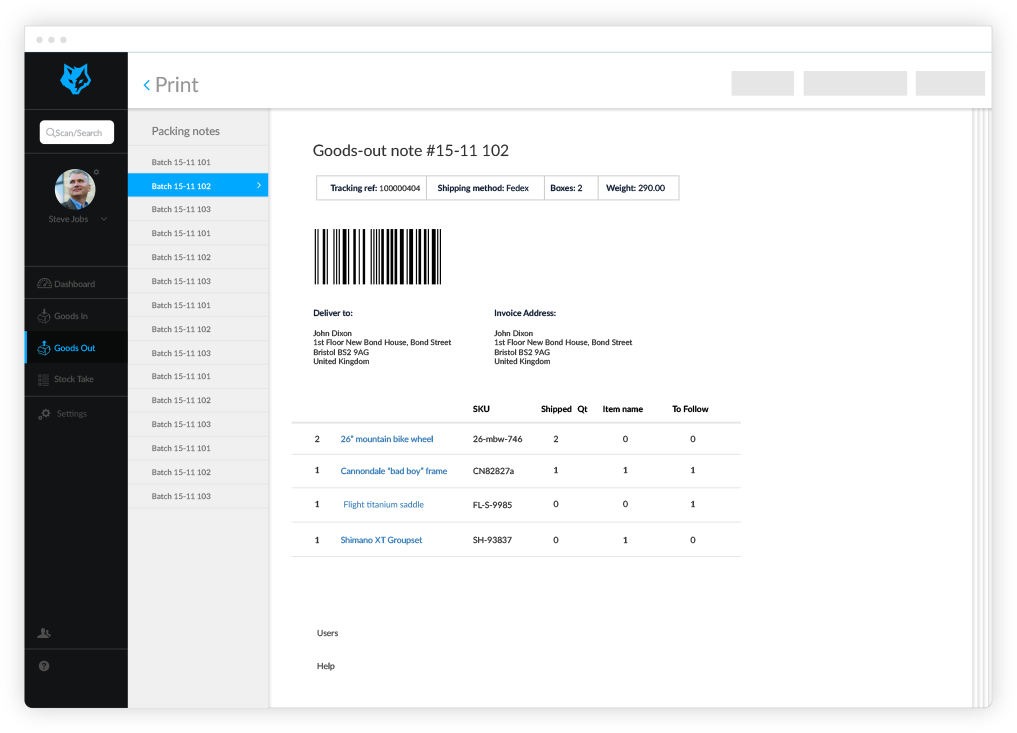Click the Help question mark icon
Viewport: 1017px width, 733px height.
coord(44,666)
